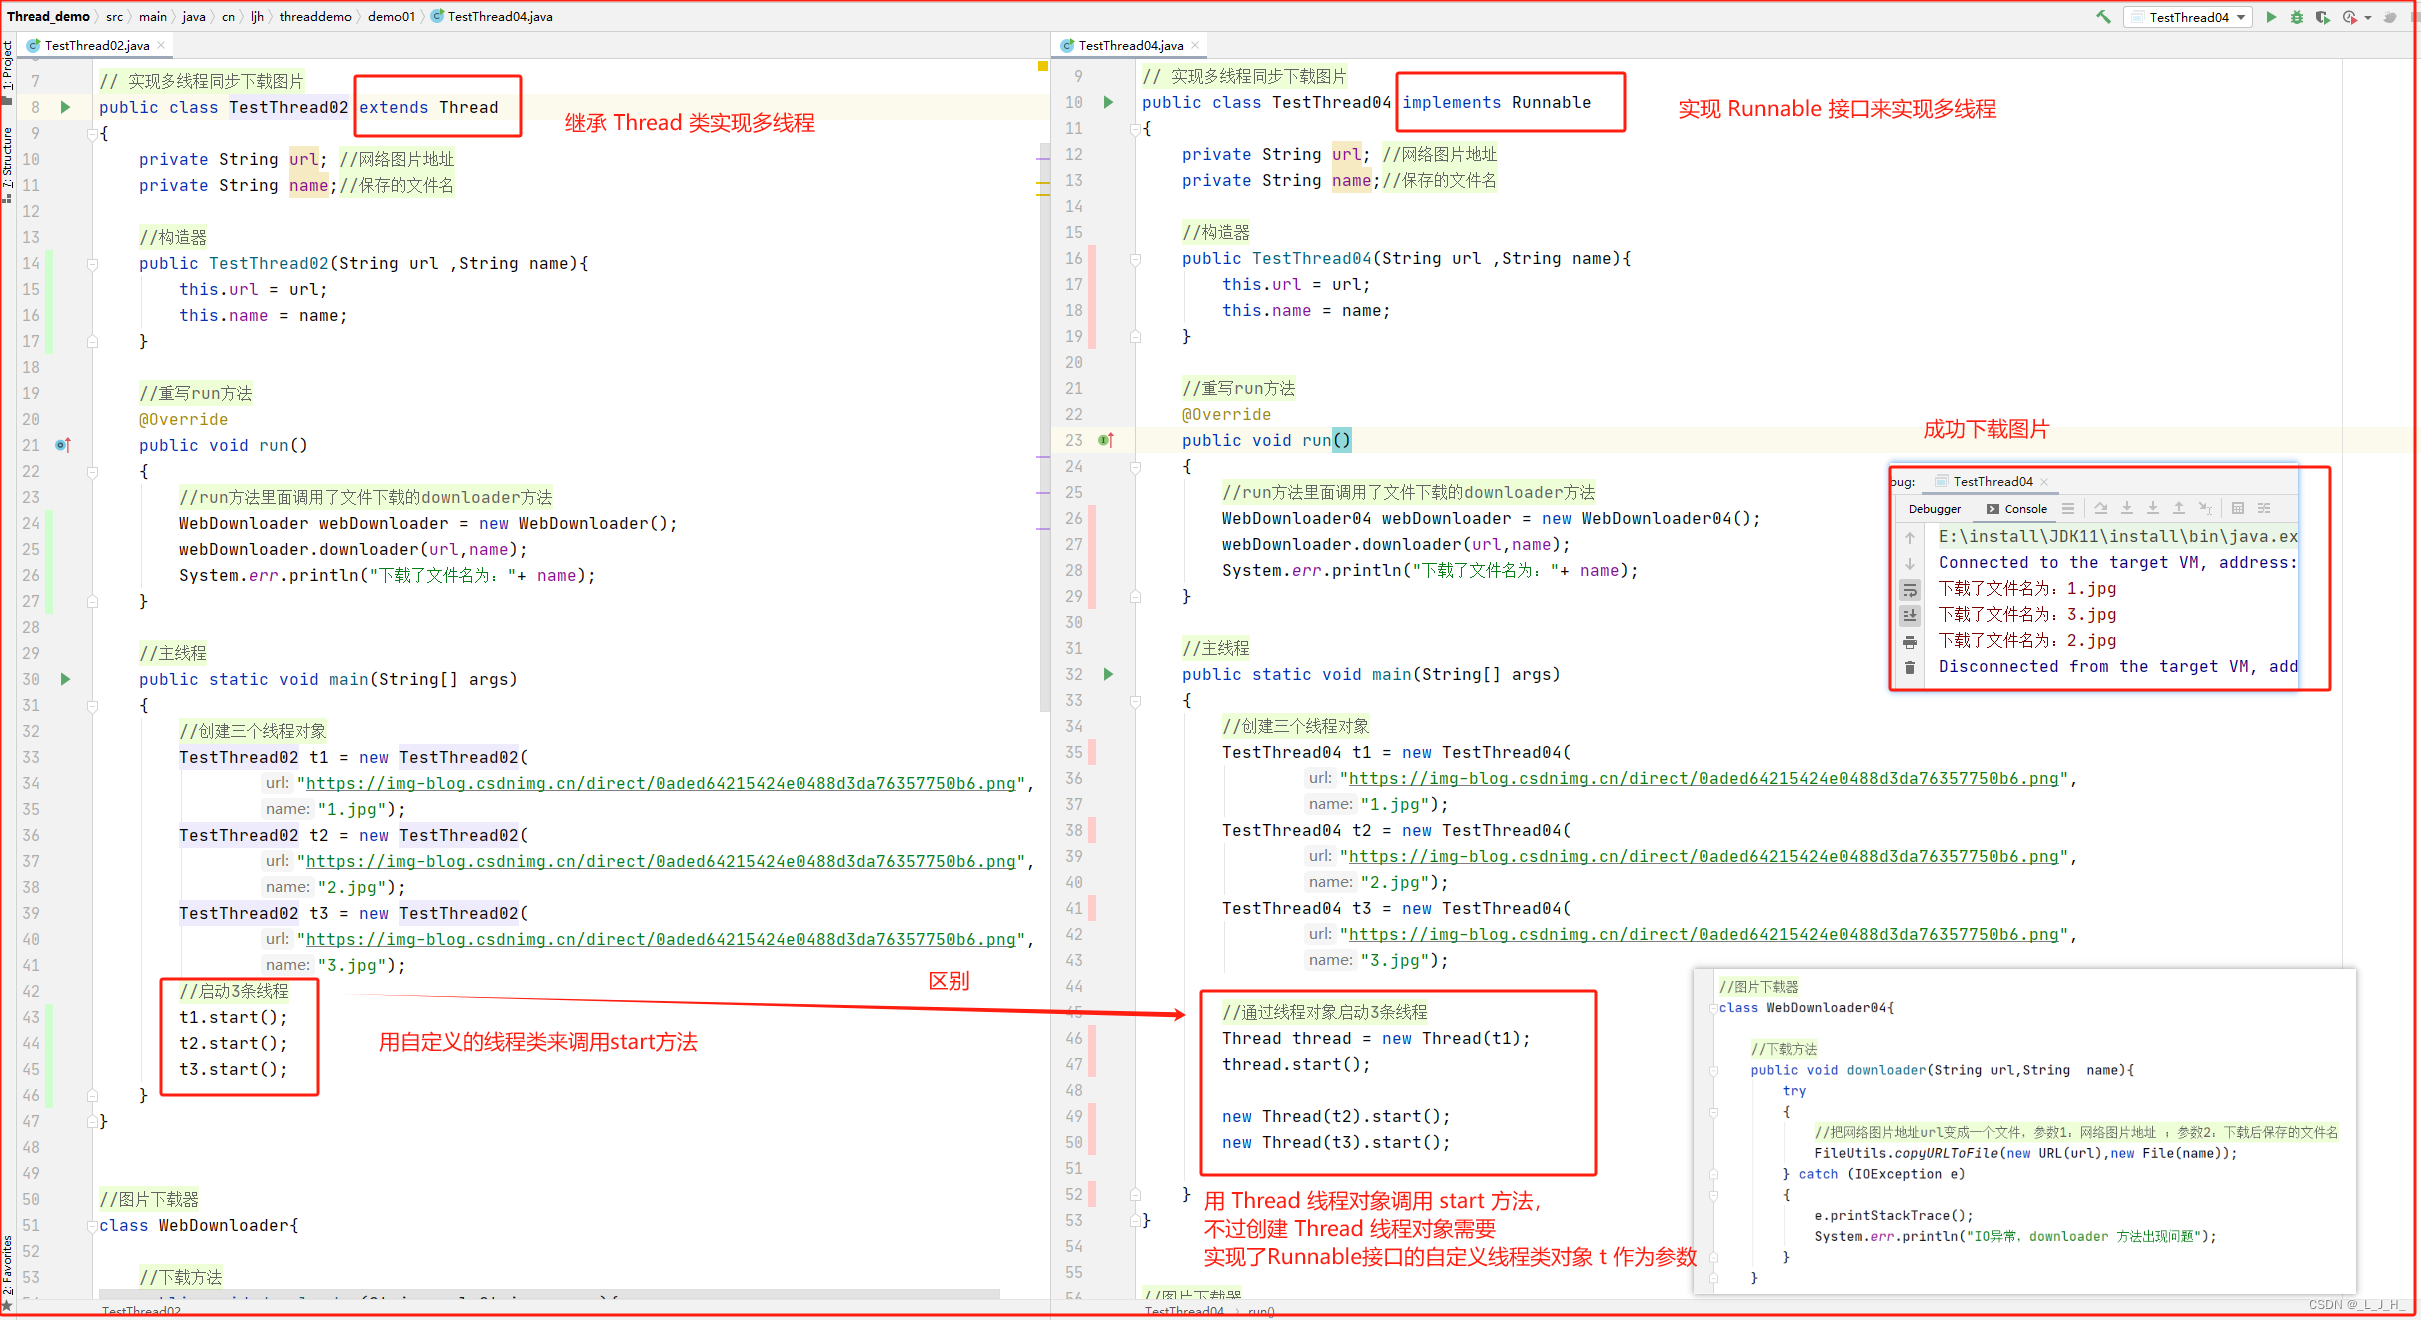The height and width of the screenshot is (1320, 2421).
Task: Click TestThread02 editor horizontal scrollbar
Action: 548,1294
